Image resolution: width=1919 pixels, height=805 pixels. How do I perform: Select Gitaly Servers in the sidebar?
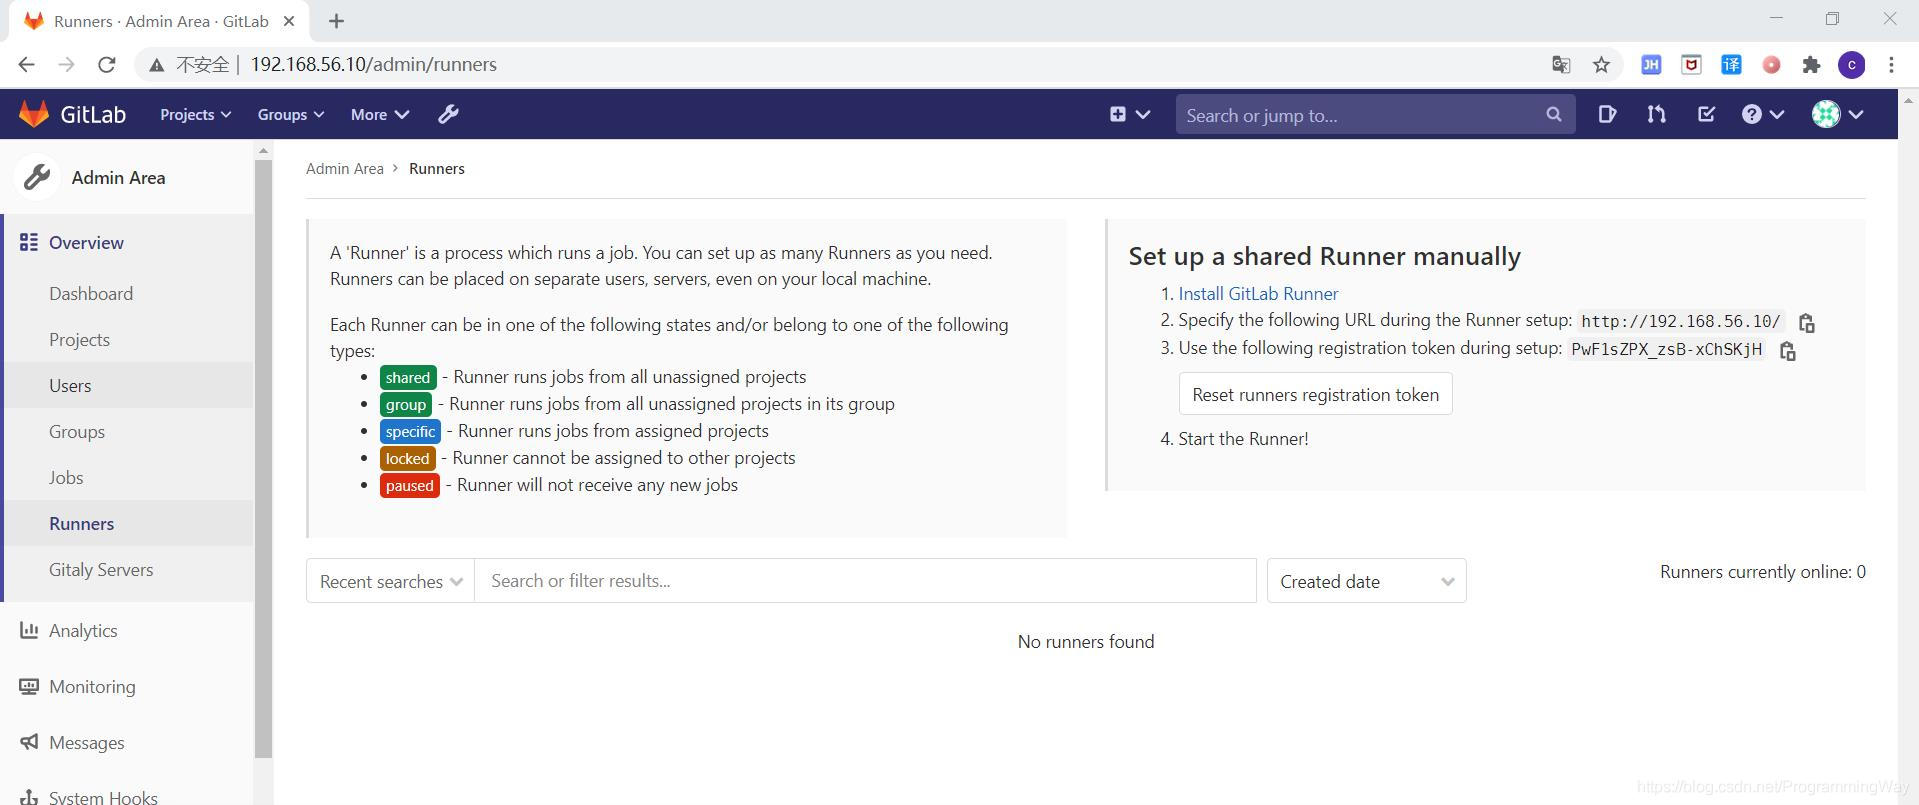pos(101,570)
